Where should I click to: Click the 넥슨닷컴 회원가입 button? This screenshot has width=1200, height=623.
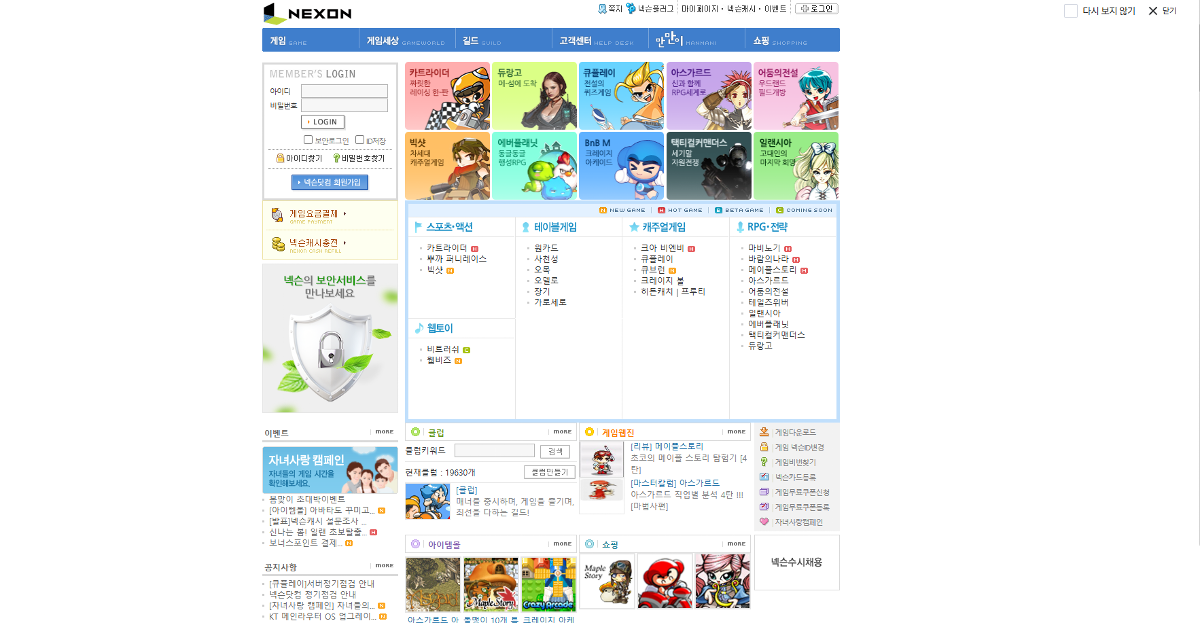click(330, 183)
